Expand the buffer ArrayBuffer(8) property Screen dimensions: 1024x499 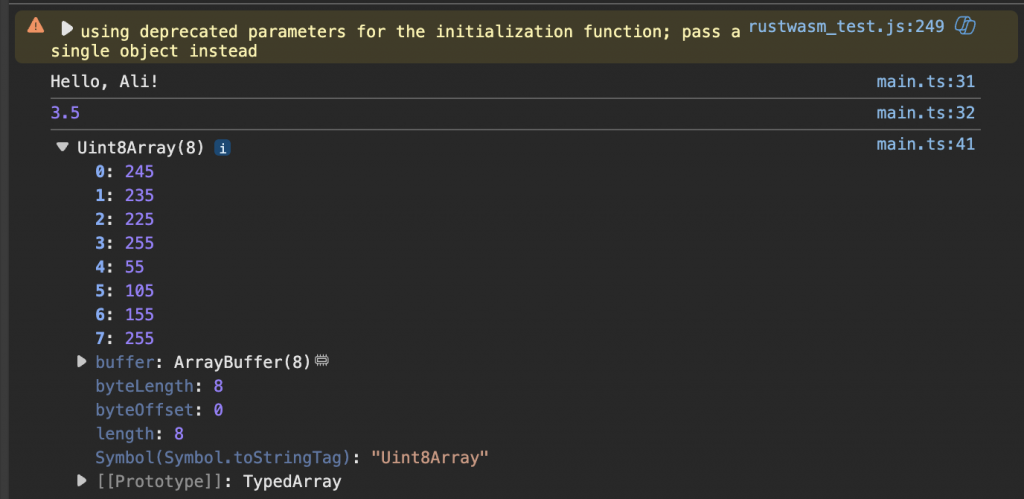coord(82,362)
